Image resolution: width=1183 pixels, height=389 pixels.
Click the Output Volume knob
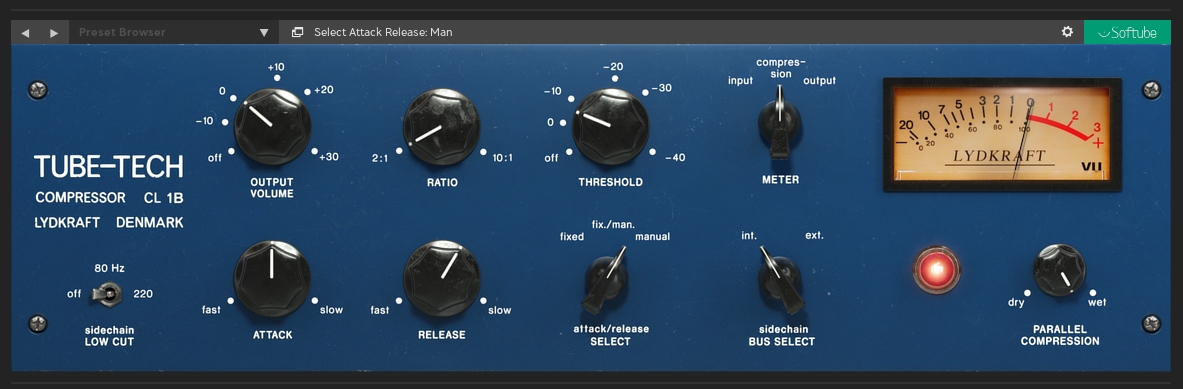pos(272,126)
